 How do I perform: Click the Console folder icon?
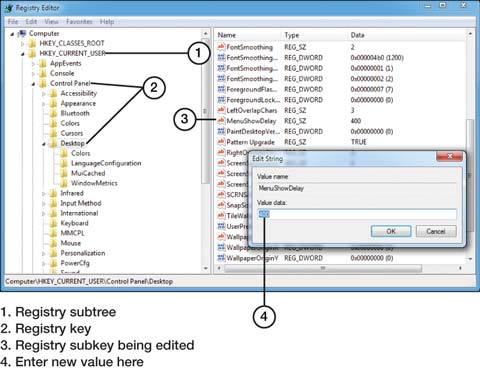coord(43,73)
